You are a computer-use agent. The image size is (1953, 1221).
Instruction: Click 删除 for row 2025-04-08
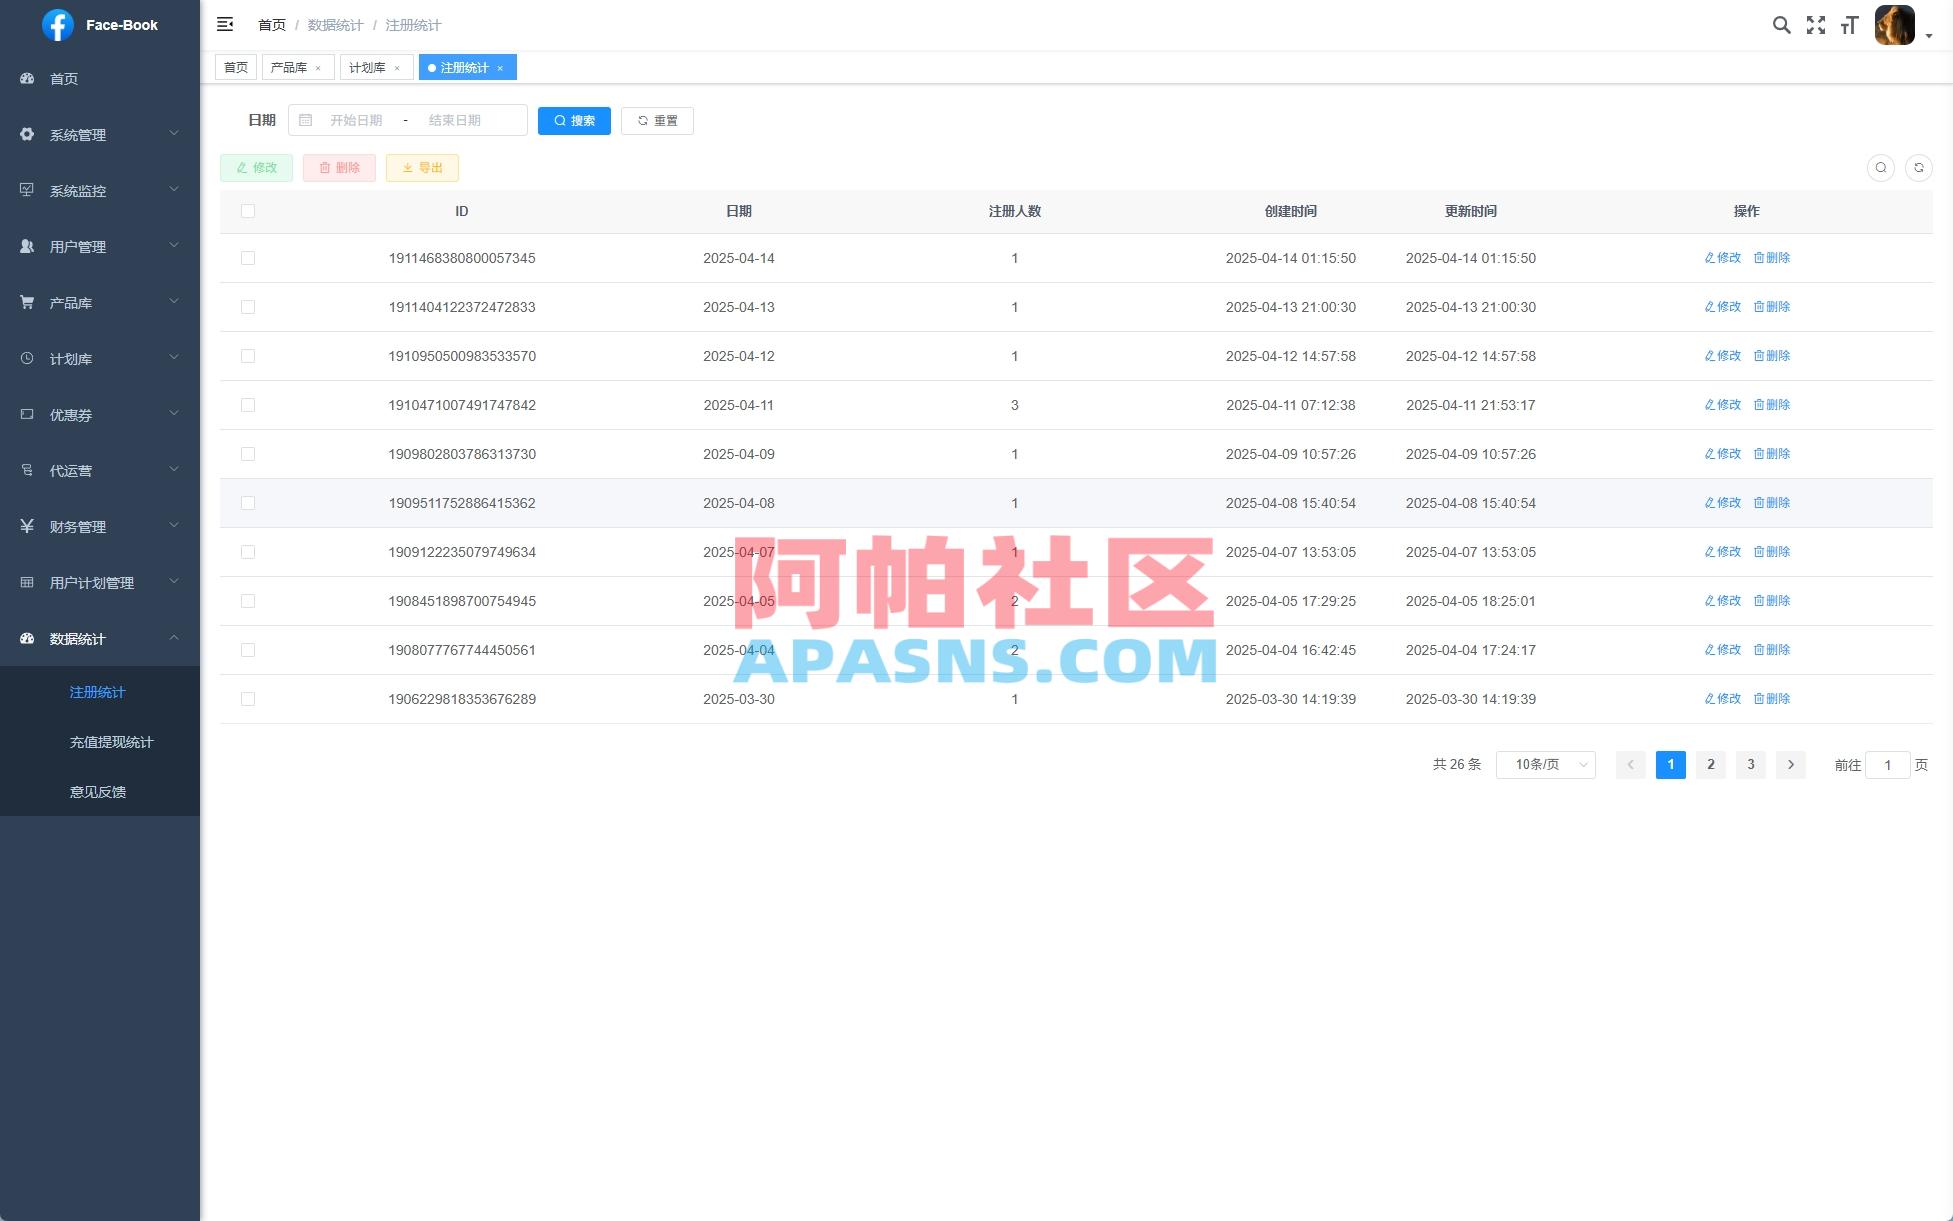[x=1771, y=503]
